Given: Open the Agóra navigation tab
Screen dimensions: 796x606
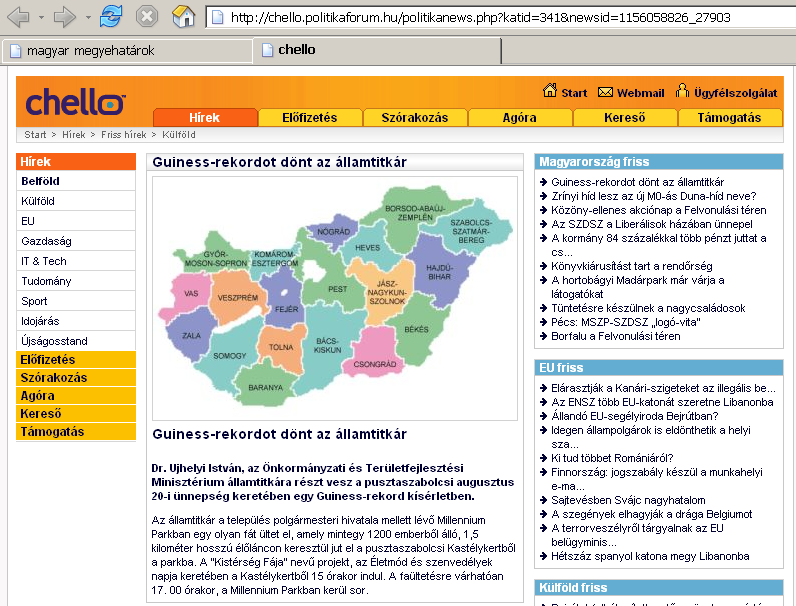Looking at the screenshot, I should pyautogui.click(x=519, y=117).
